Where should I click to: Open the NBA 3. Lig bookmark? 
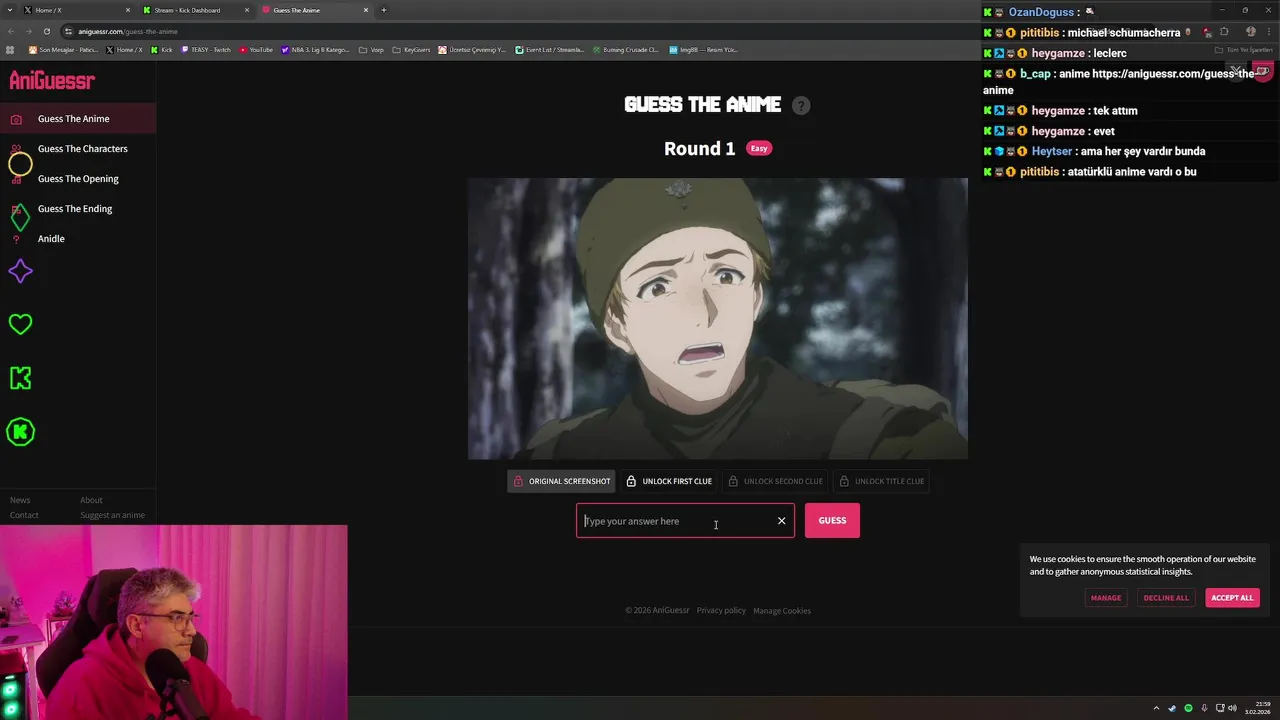pos(315,49)
